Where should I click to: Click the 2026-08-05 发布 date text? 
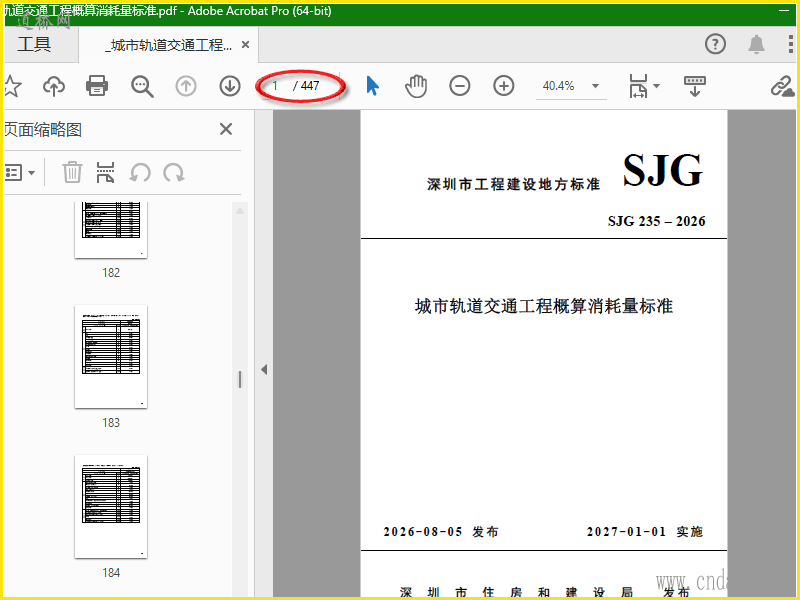441,532
